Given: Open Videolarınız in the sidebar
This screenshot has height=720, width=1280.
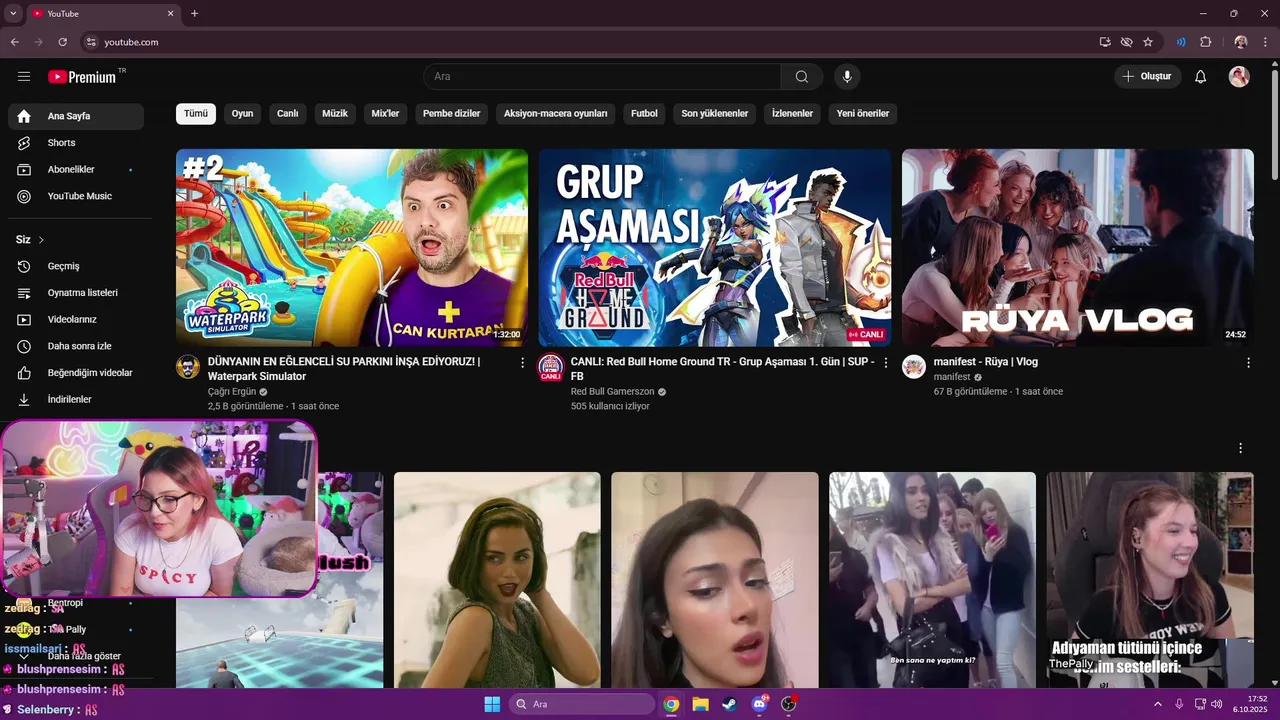Looking at the screenshot, I should pyautogui.click(x=76, y=319).
